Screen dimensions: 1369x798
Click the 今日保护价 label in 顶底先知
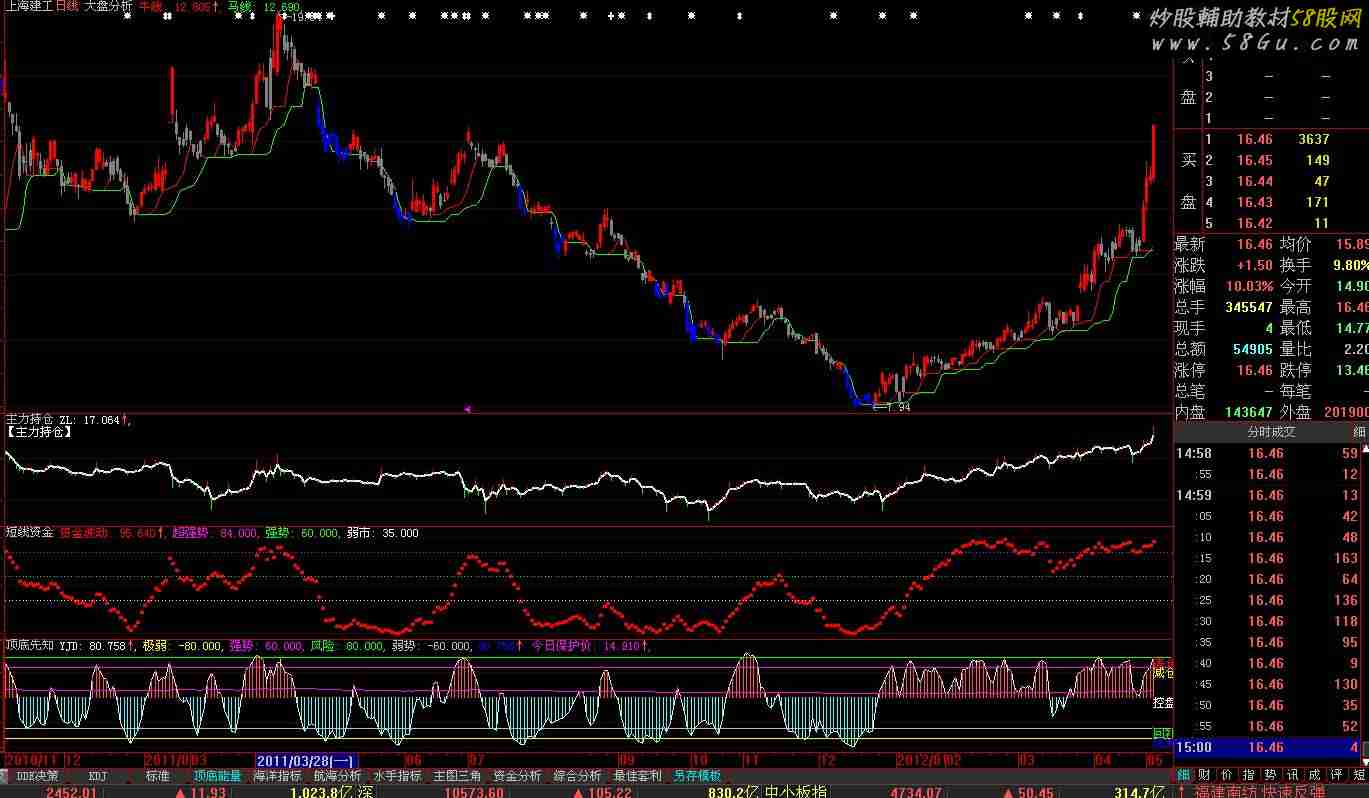[561, 646]
